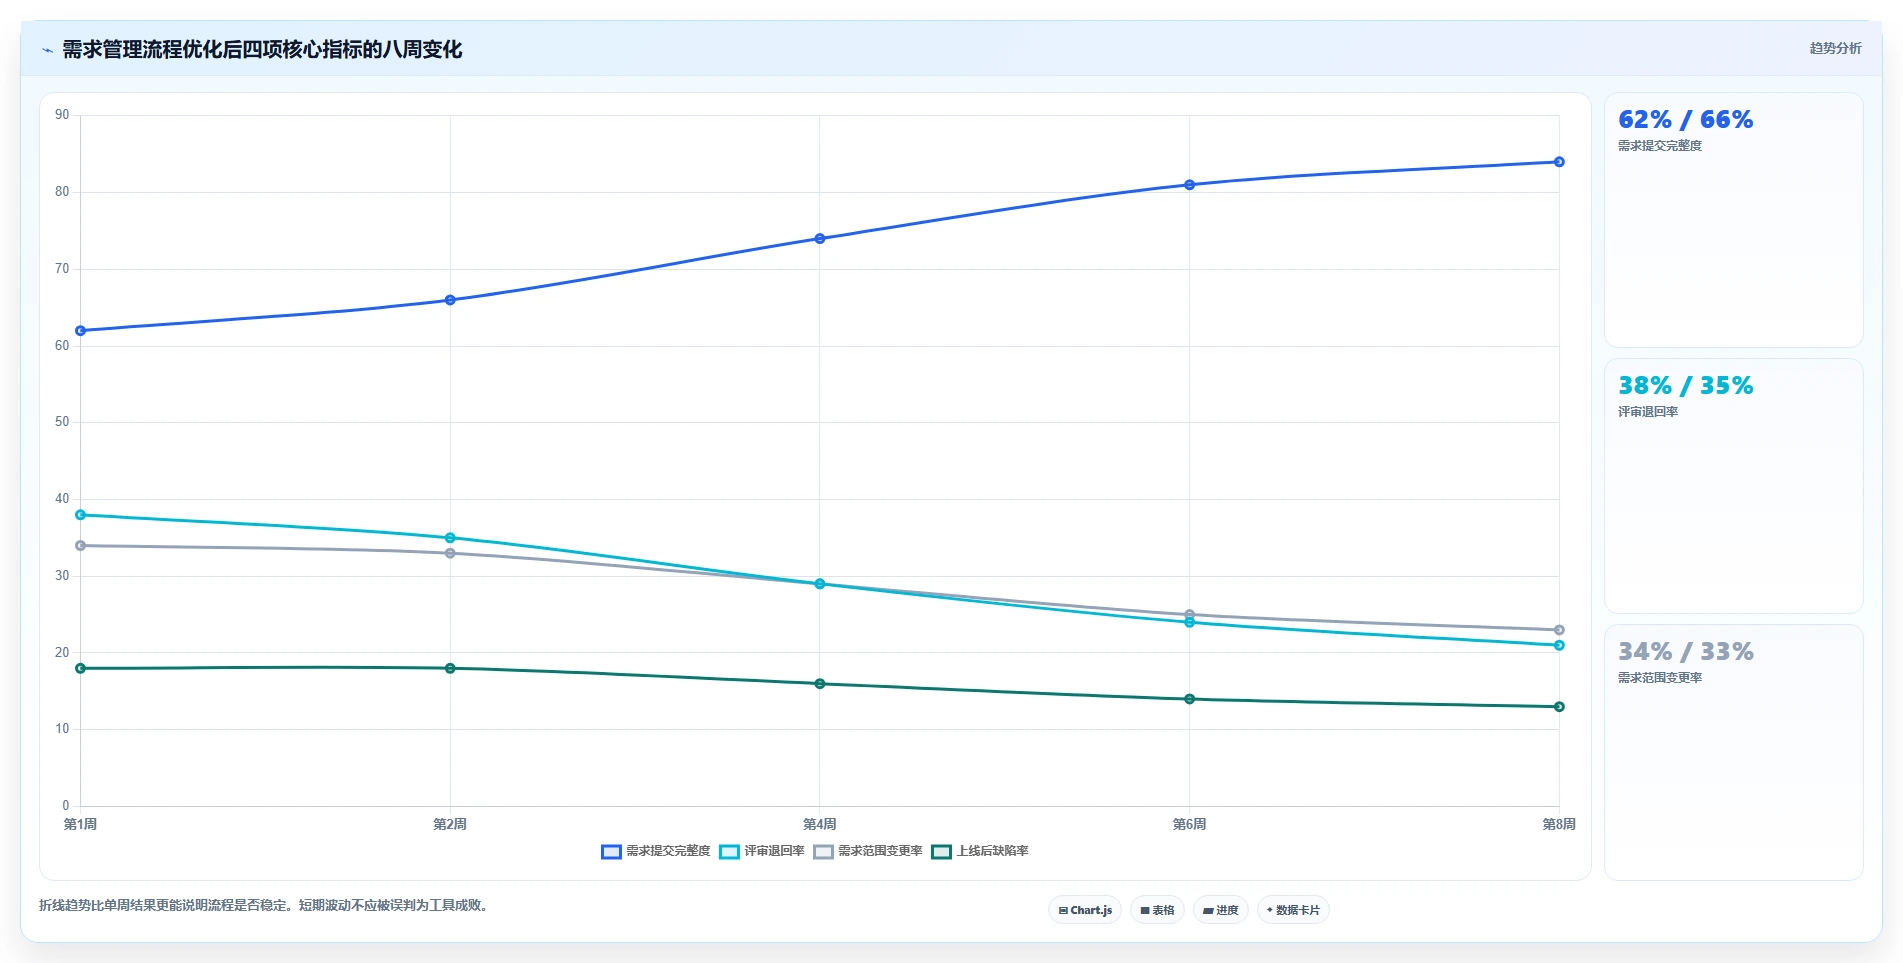Image resolution: width=1903 pixels, height=963 pixels.
Task: Open the 38% / 35% 评审退回率 card
Action: point(1733,486)
